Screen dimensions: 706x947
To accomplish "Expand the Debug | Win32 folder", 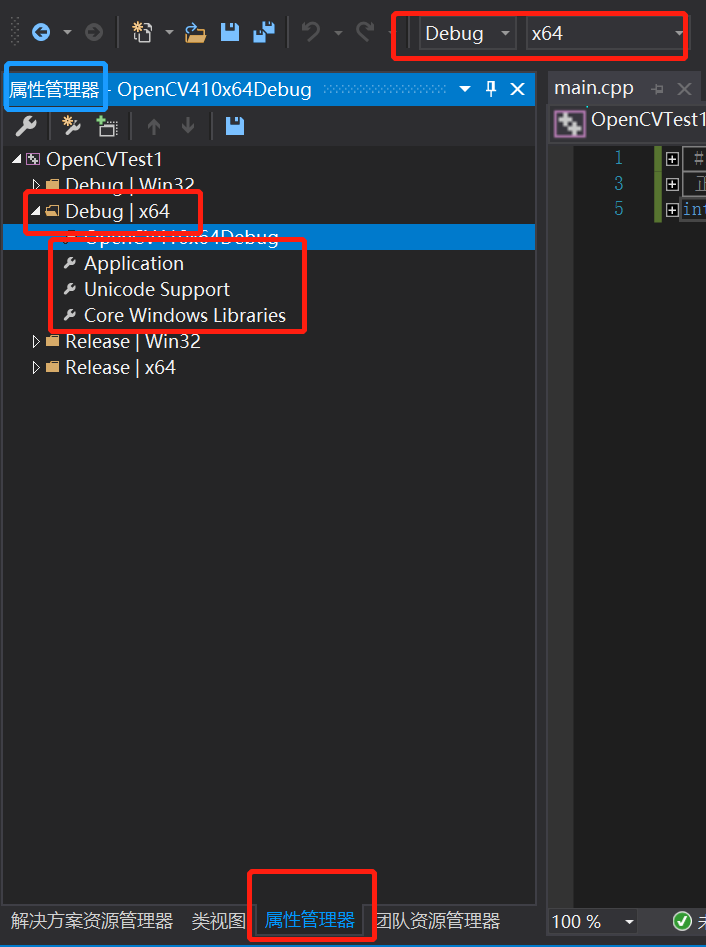I will 37,185.
